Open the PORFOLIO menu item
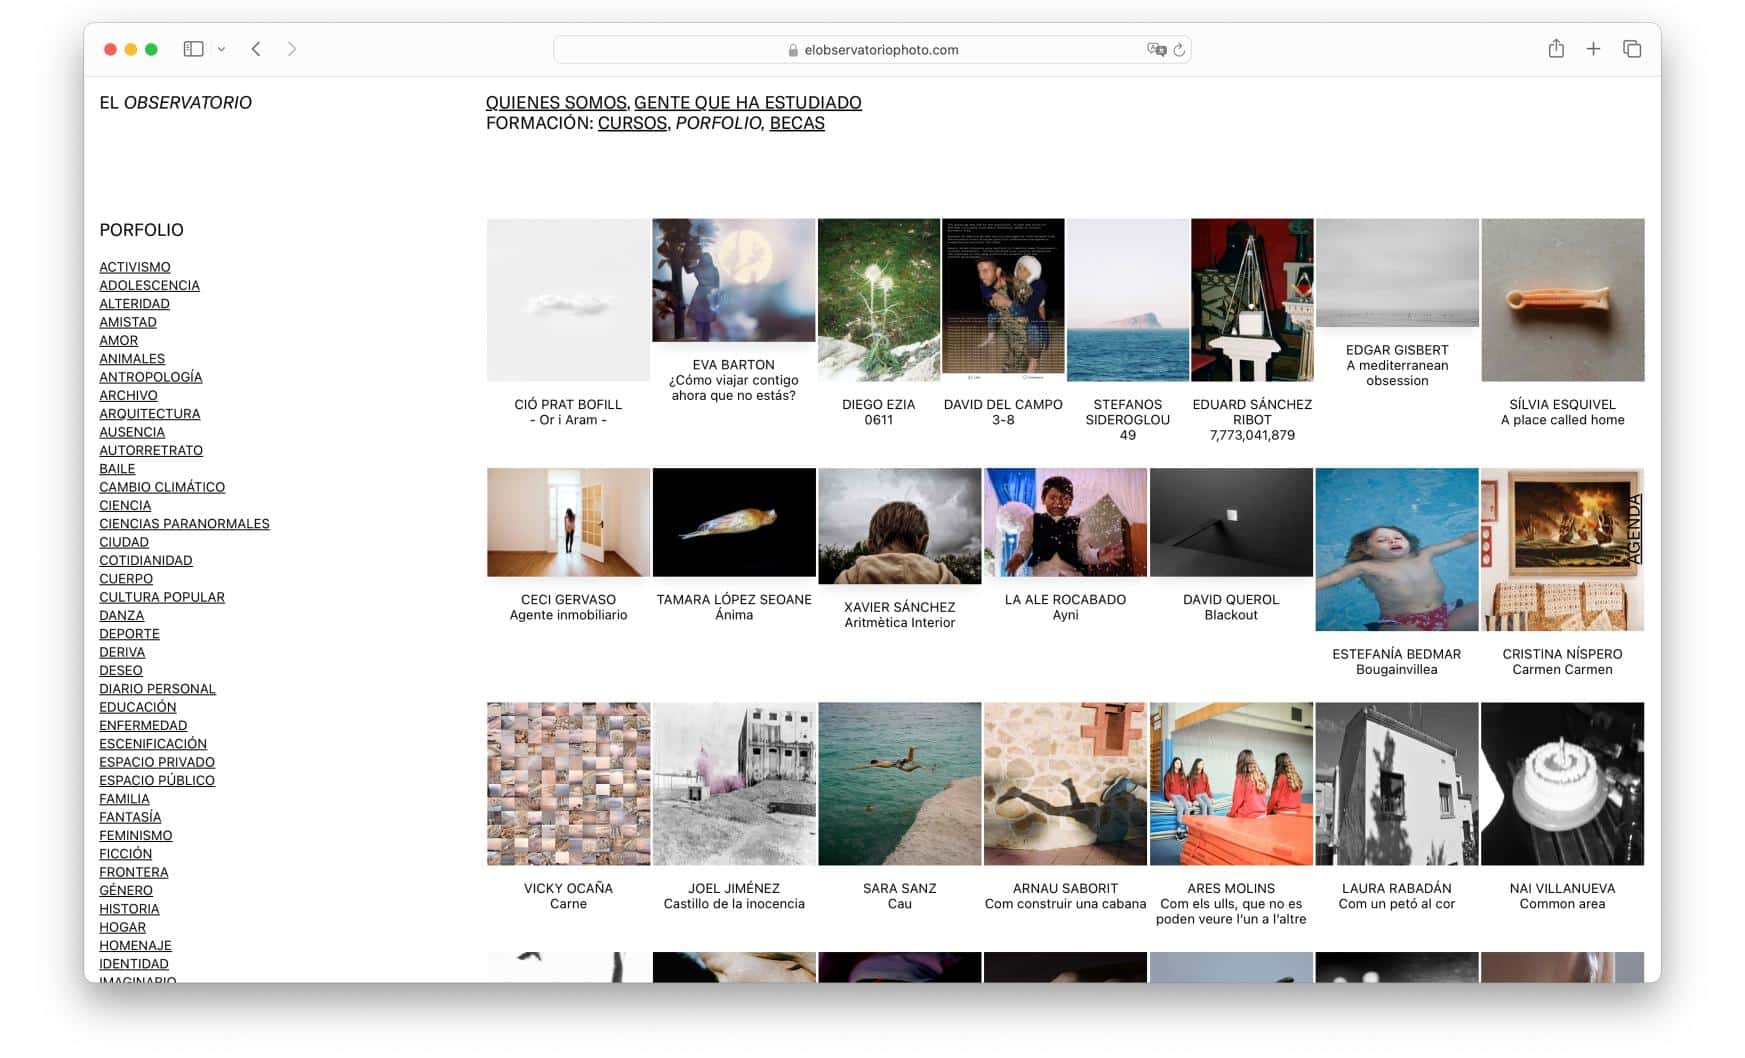The height and width of the screenshot is (1058, 1745). point(718,123)
